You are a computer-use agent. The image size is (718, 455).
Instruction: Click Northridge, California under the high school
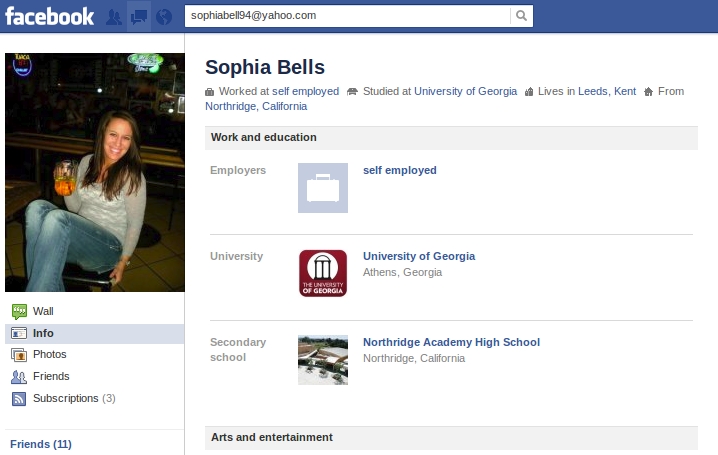pyautogui.click(x=414, y=358)
